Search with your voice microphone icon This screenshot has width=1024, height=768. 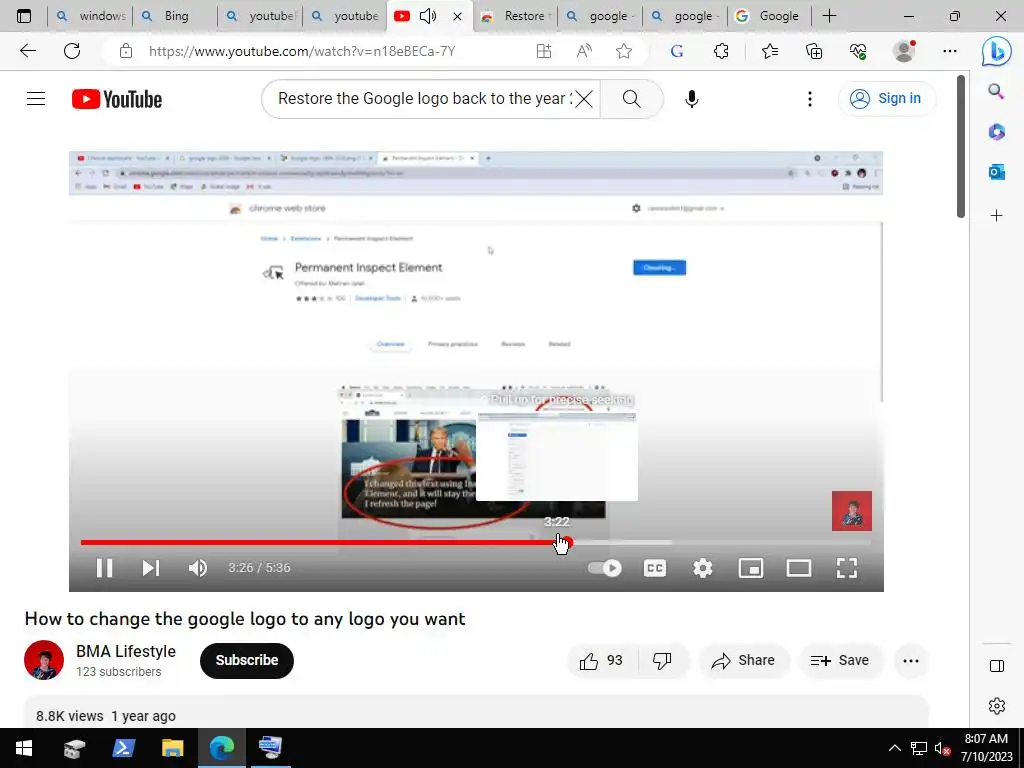click(x=692, y=99)
